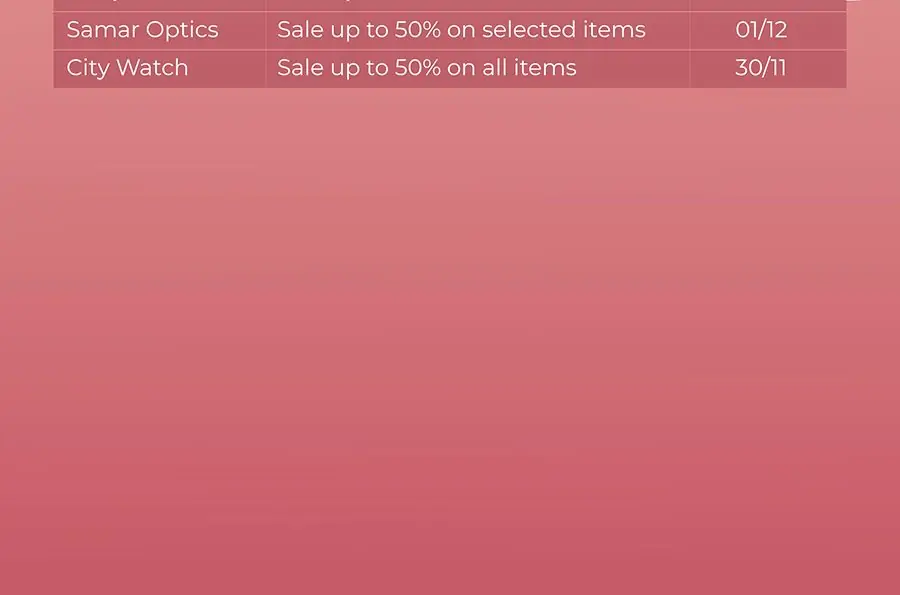Click the 50% figure in Samar Optics row
Viewport: 900px width, 595px height.
[x=417, y=30]
